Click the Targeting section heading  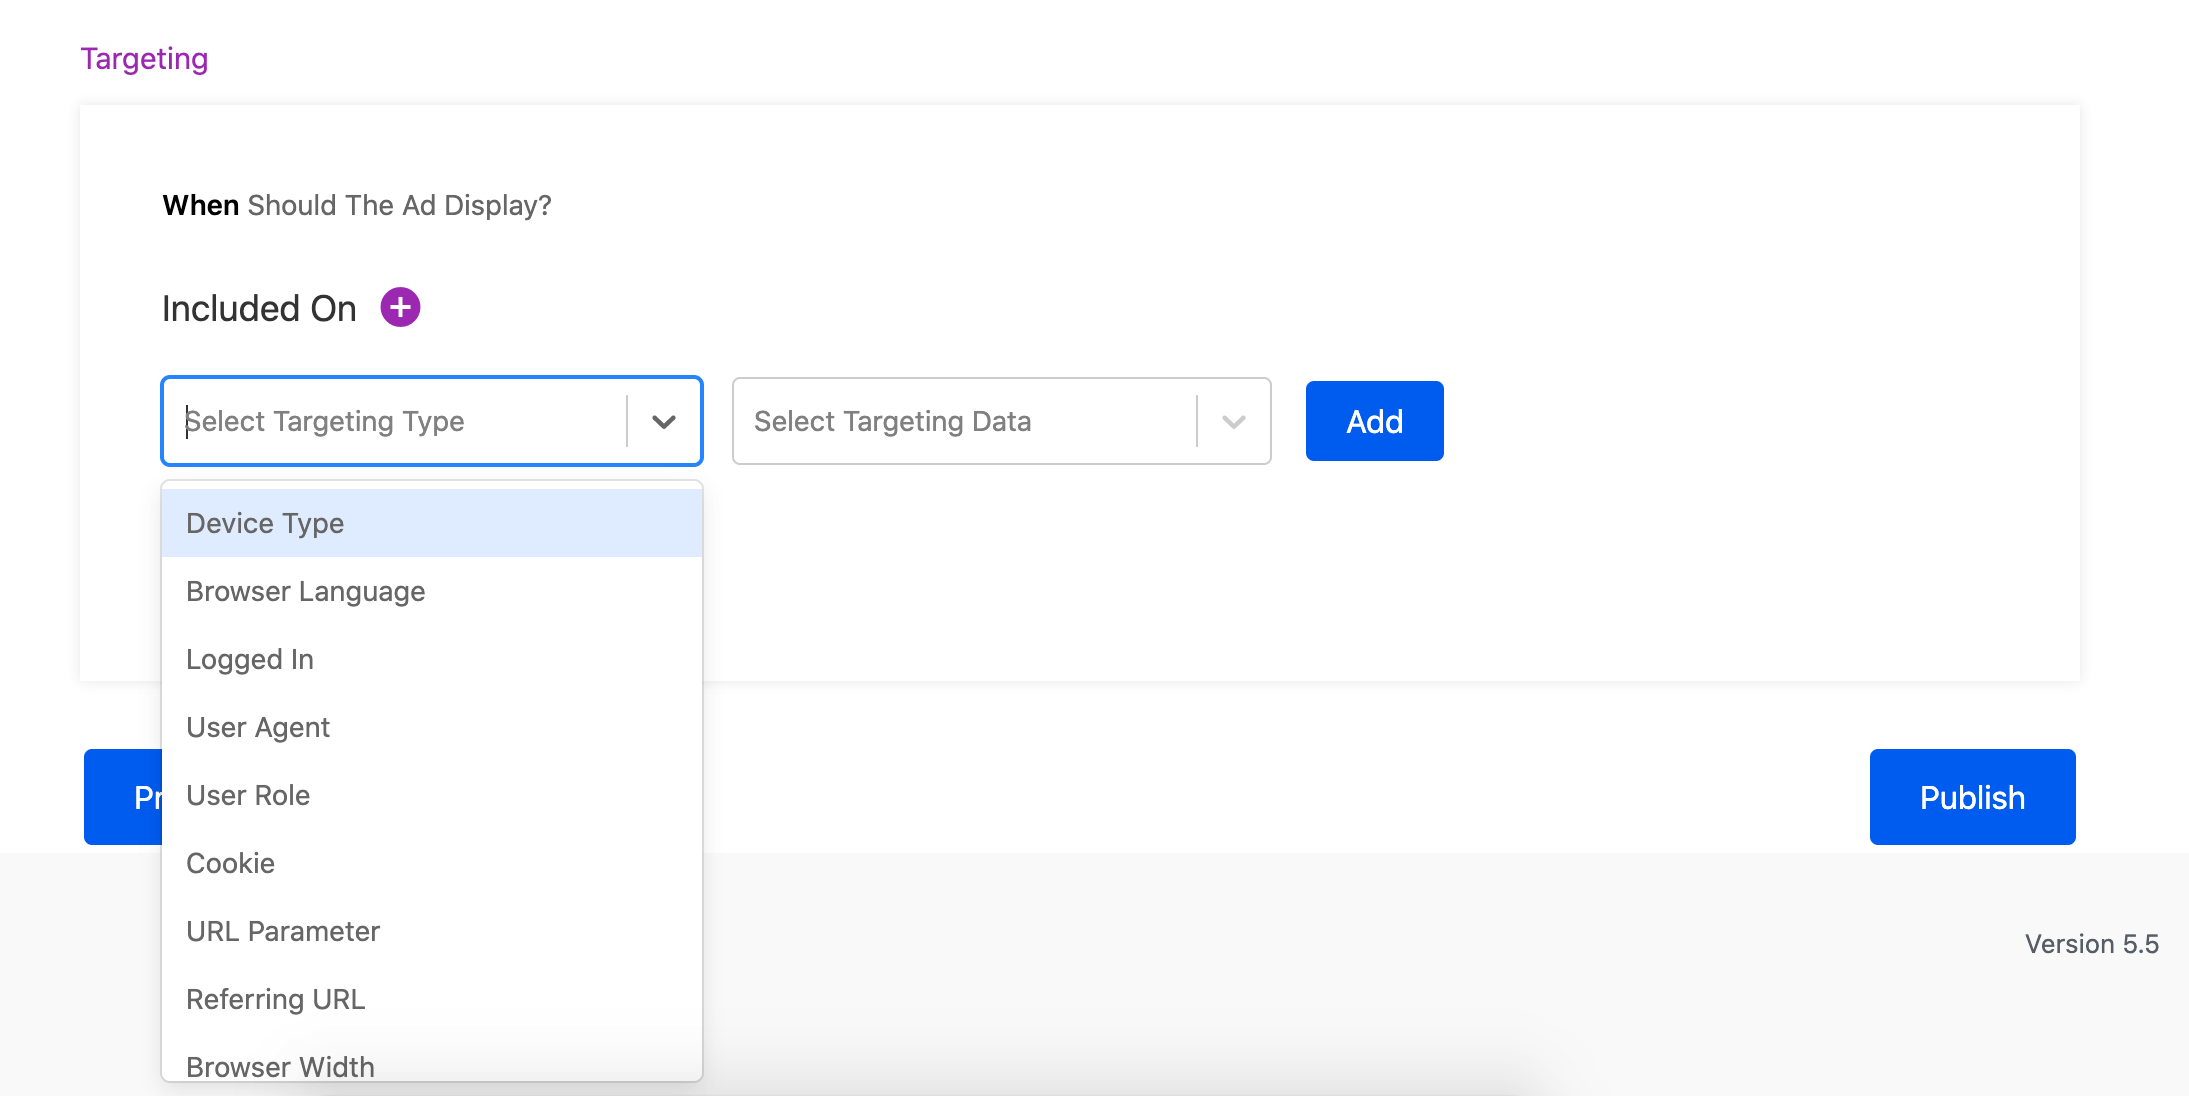point(144,59)
